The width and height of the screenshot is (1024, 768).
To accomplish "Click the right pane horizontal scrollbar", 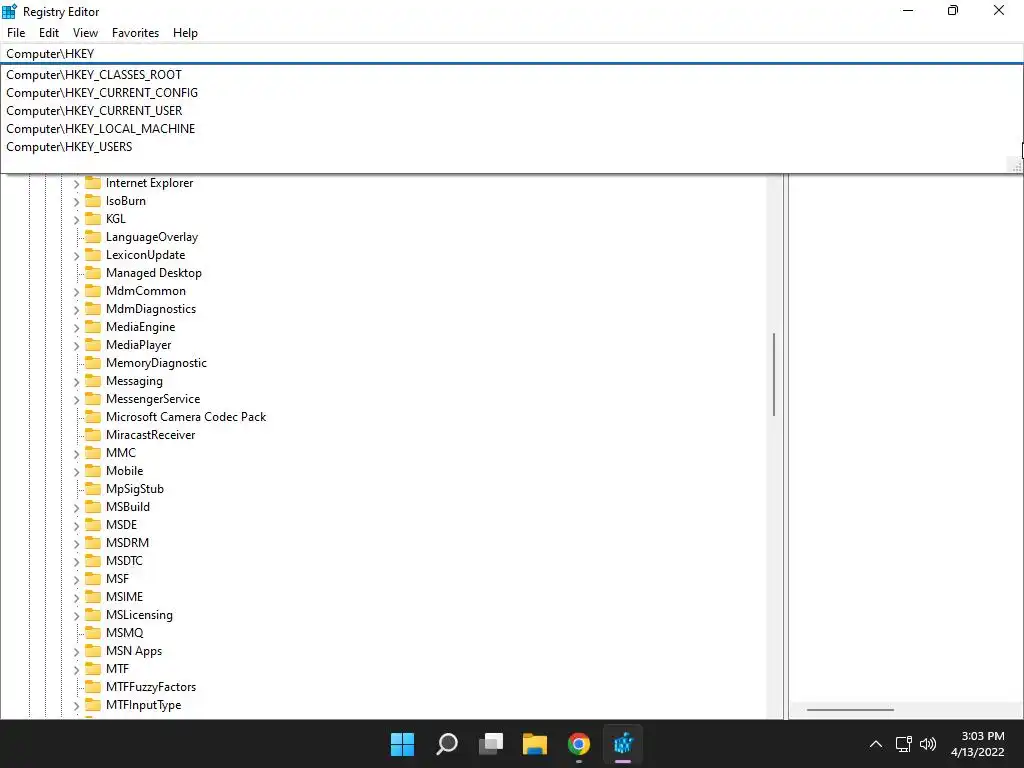I will (850, 709).
